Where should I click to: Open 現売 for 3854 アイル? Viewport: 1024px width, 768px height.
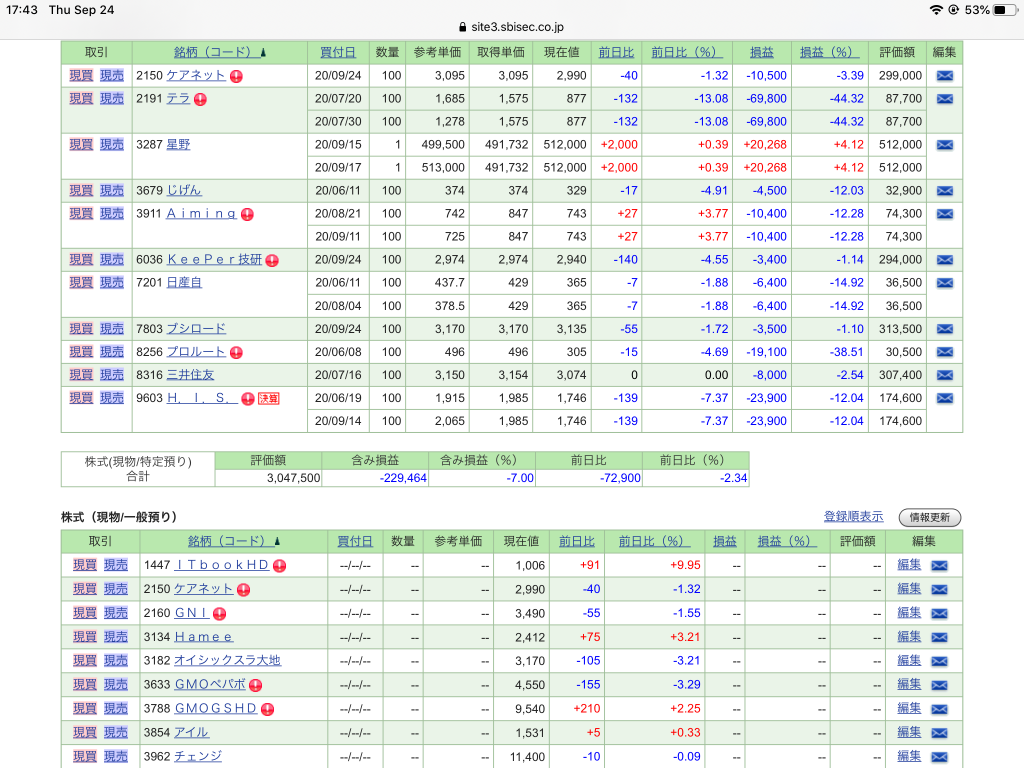[116, 732]
